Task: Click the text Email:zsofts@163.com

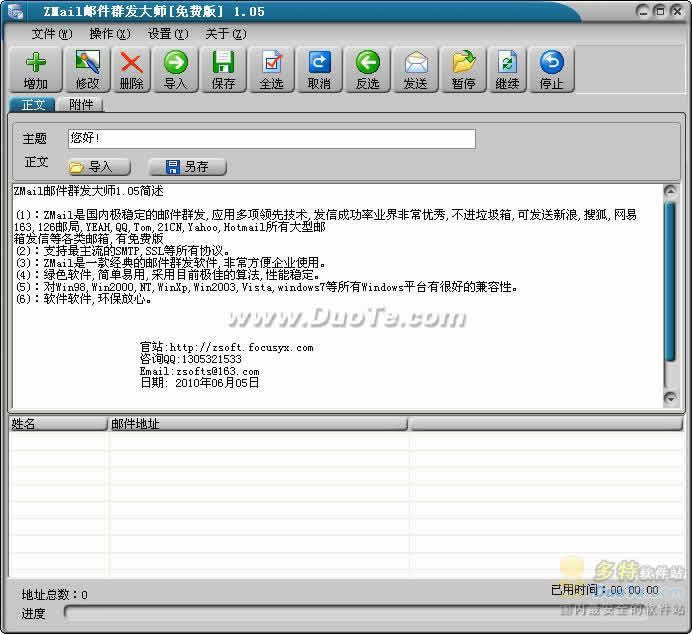Action: [x=199, y=371]
